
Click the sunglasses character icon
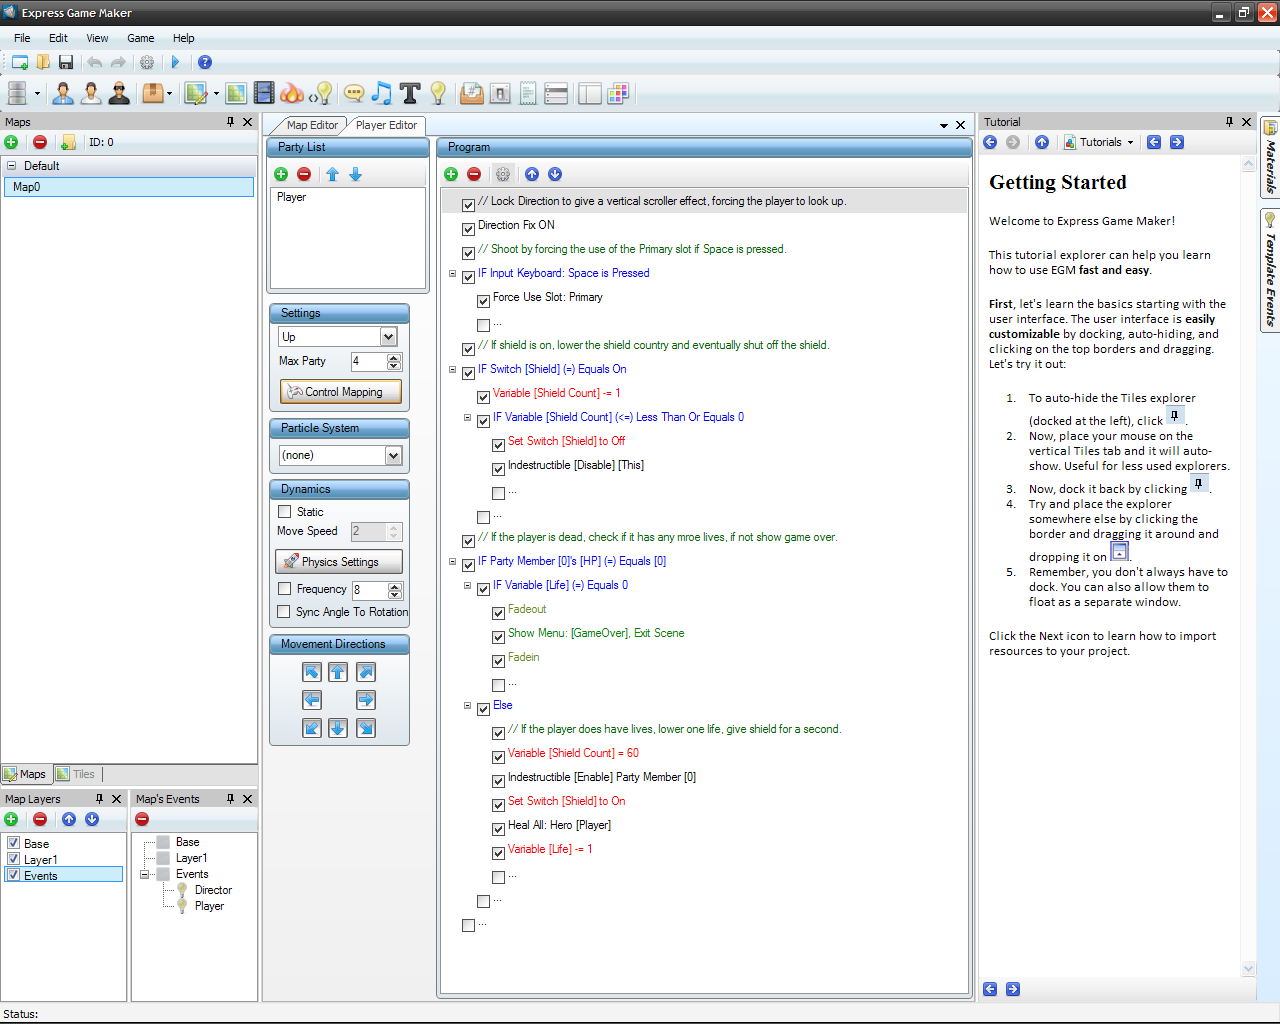click(x=120, y=93)
